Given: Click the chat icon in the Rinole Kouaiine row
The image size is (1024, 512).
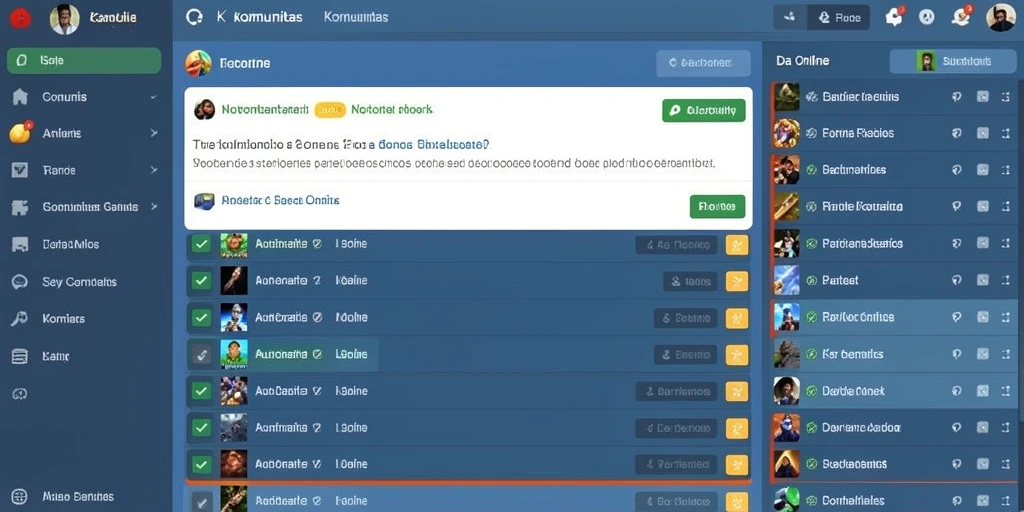Looking at the screenshot, I should [x=957, y=206].
